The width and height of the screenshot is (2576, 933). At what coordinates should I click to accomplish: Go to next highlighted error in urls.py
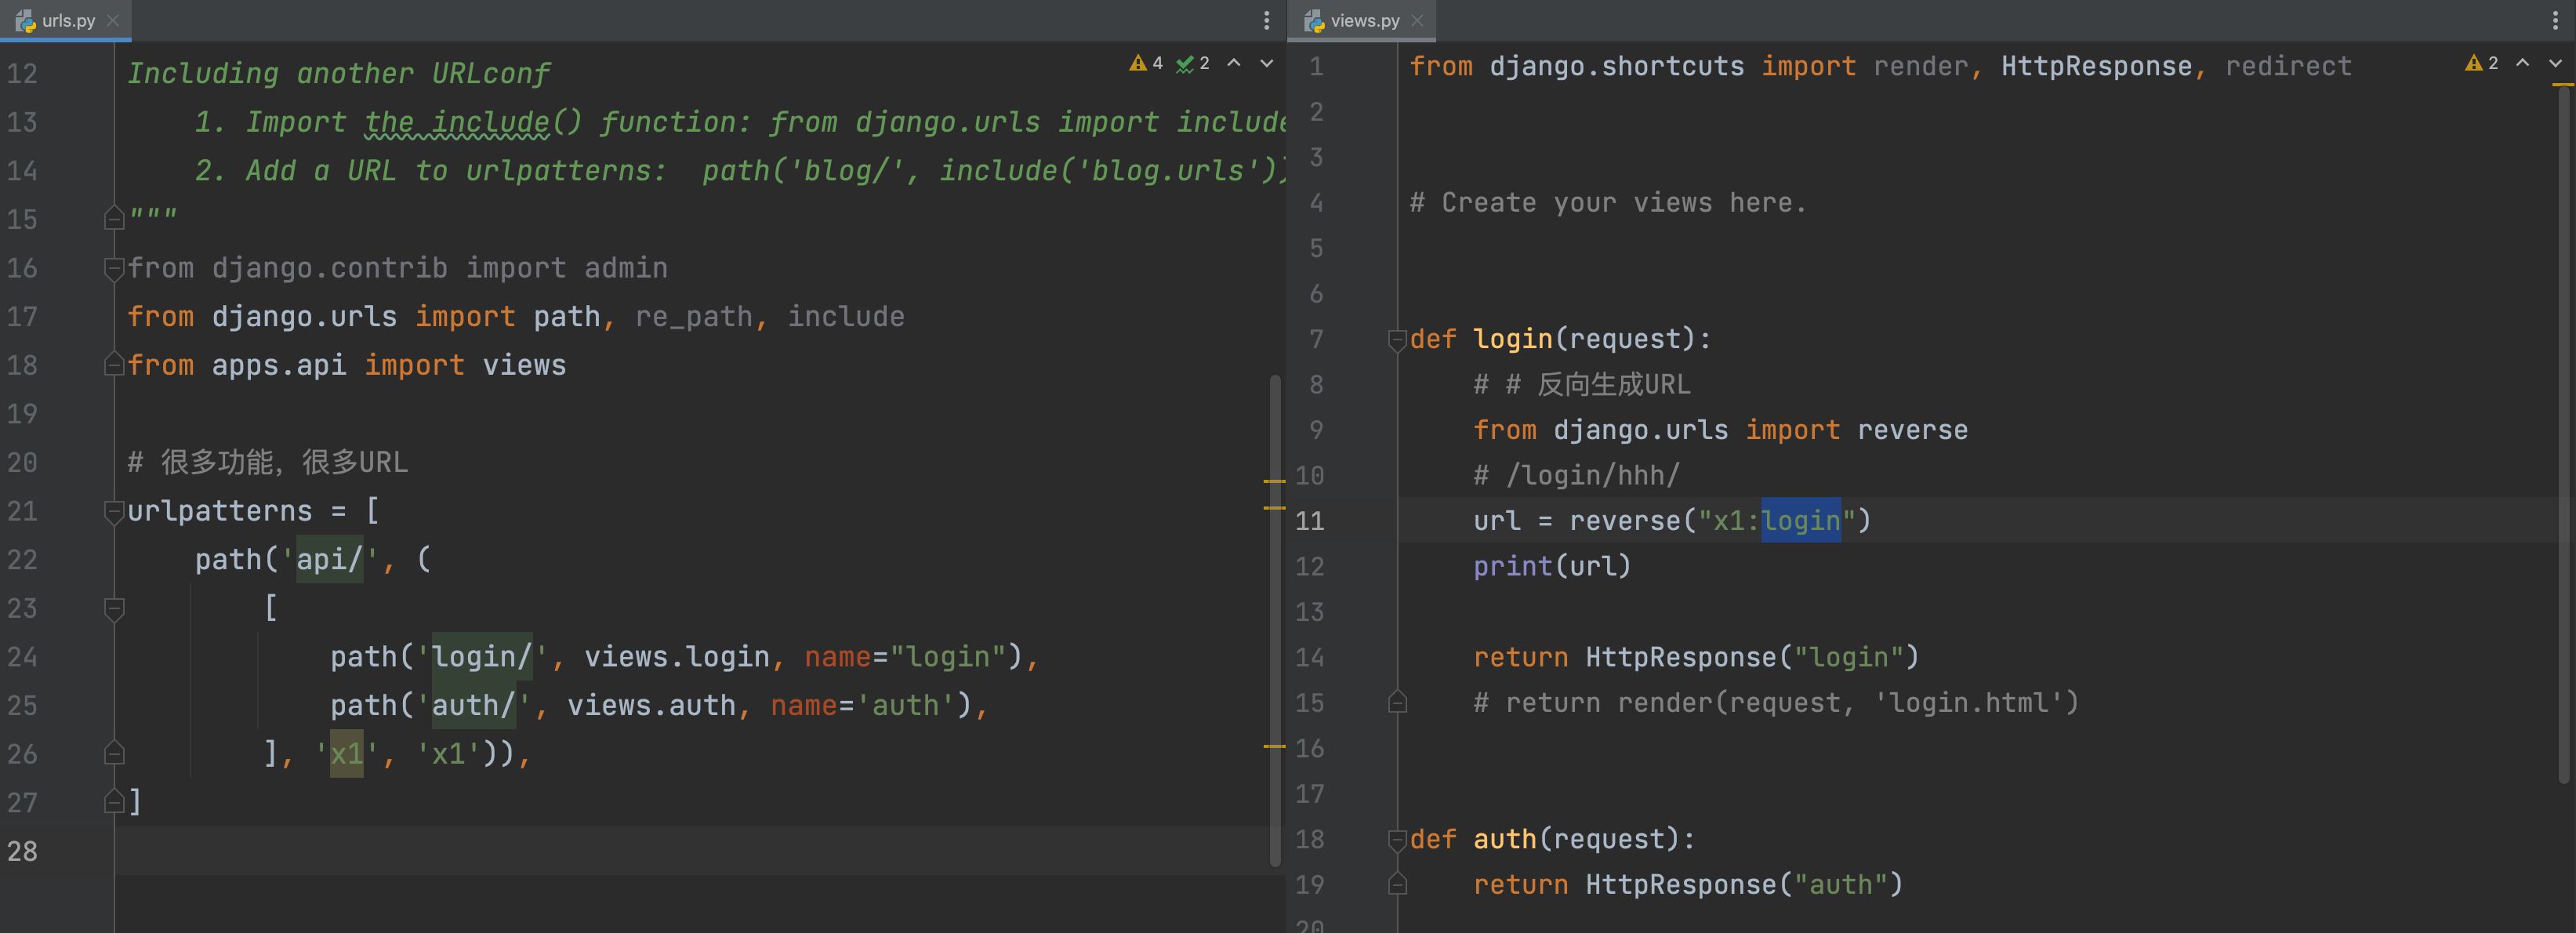[1266, 63]
